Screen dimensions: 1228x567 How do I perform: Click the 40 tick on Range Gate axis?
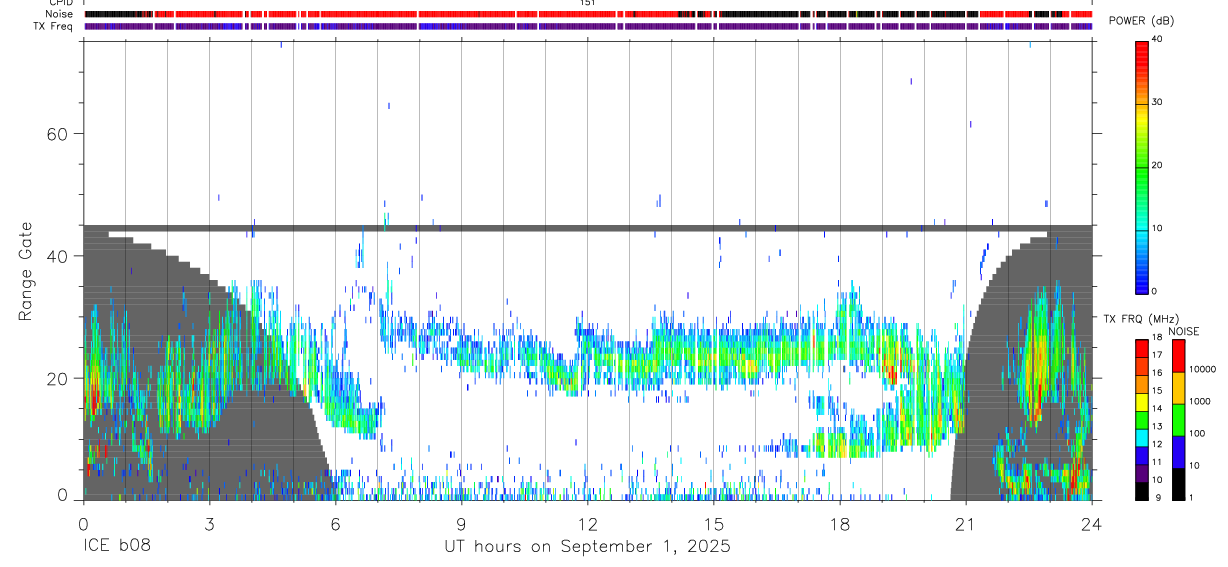[59, 256]
